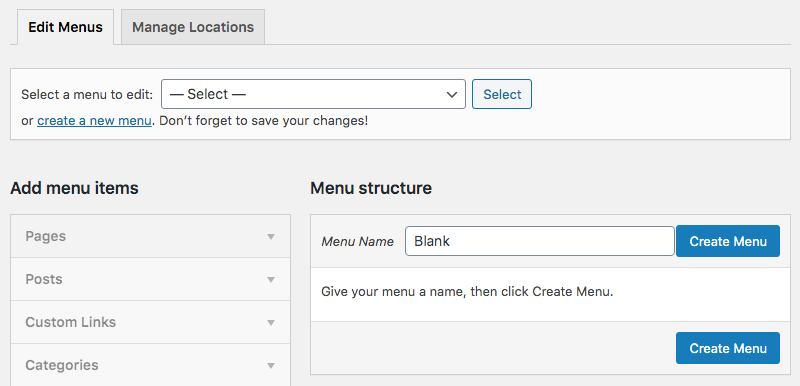The image size is (800, 386).
Task: Expand the Categories accordion section
Action: coord(151,365)
